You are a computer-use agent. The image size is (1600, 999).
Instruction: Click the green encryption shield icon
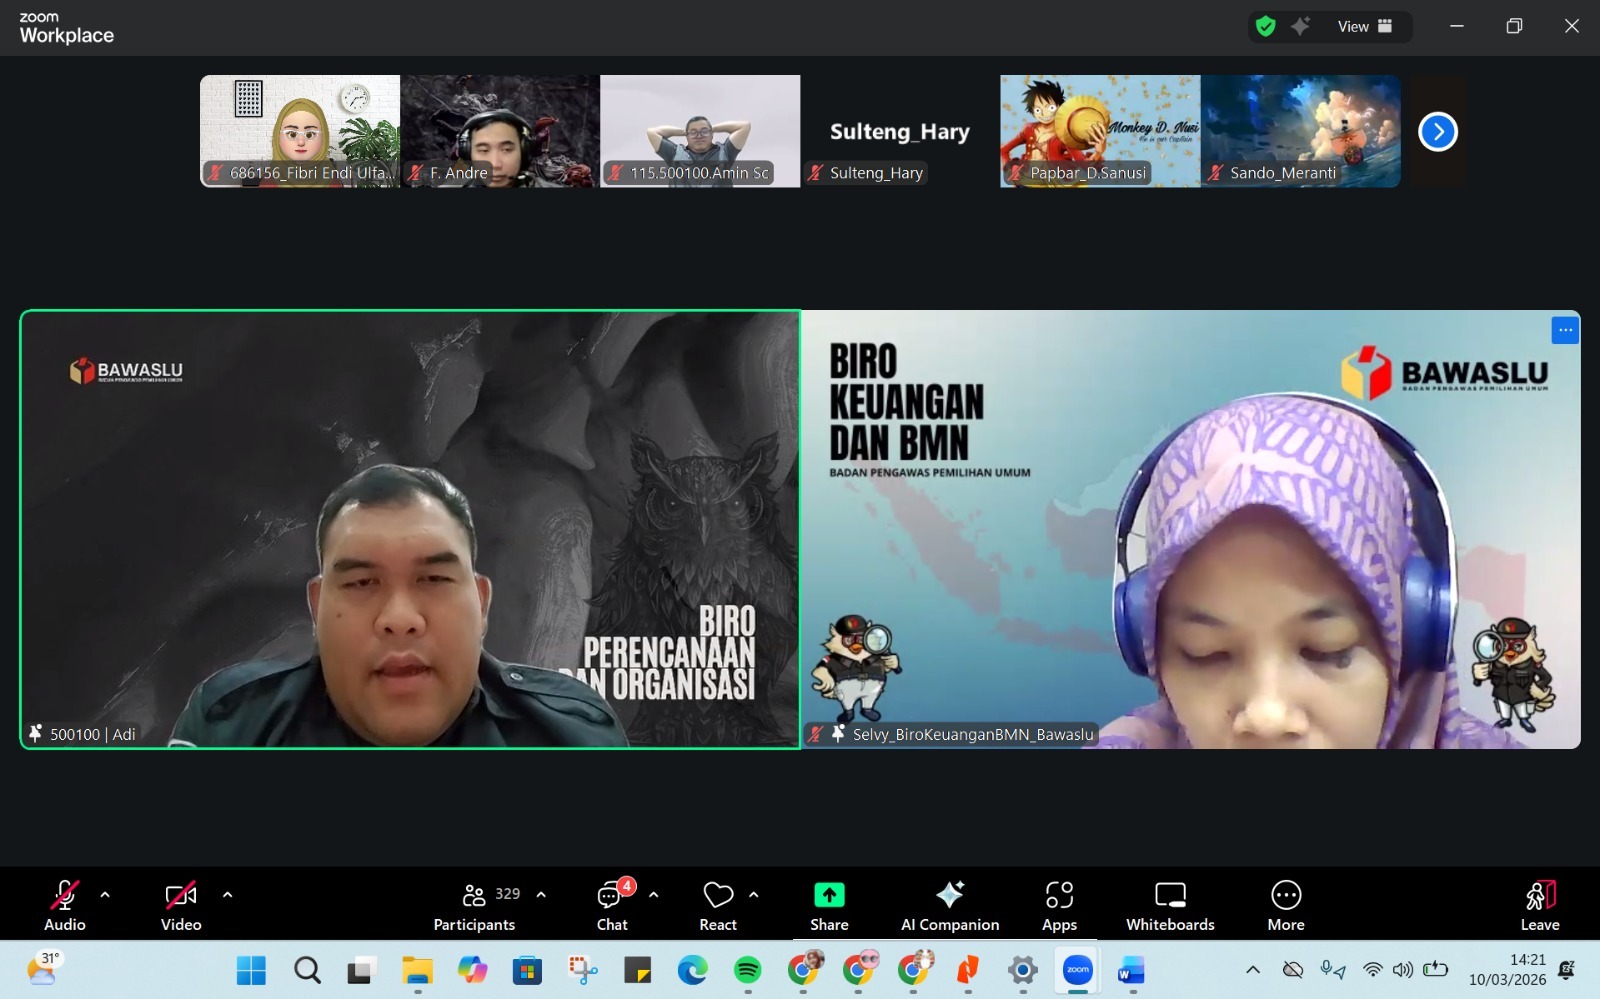tap(1266, 27)
